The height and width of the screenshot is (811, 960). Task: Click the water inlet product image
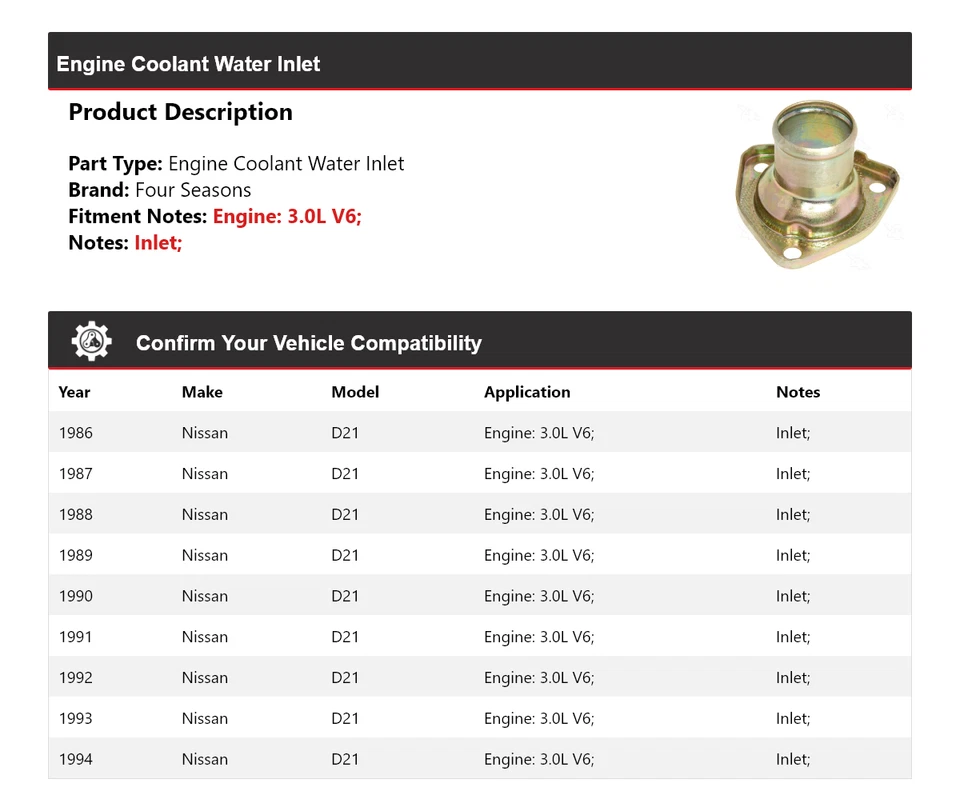816,184
